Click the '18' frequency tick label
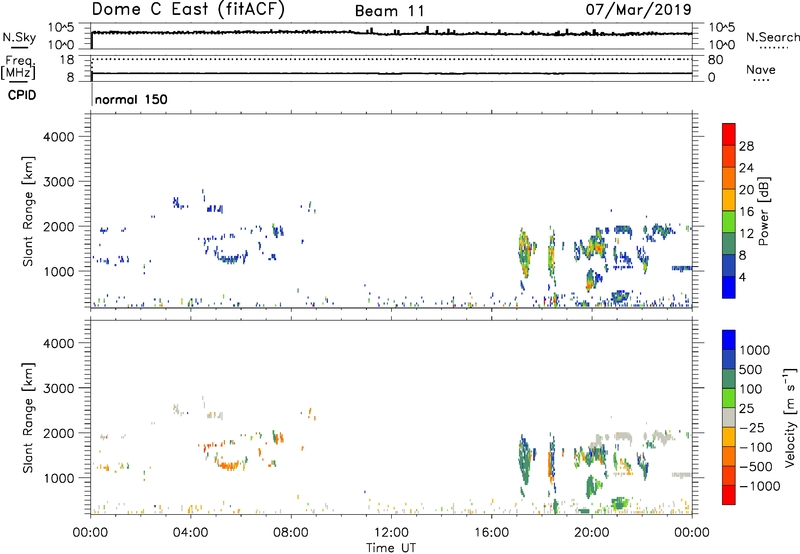Viewport: 800px width, 554px height. point(67,60)
